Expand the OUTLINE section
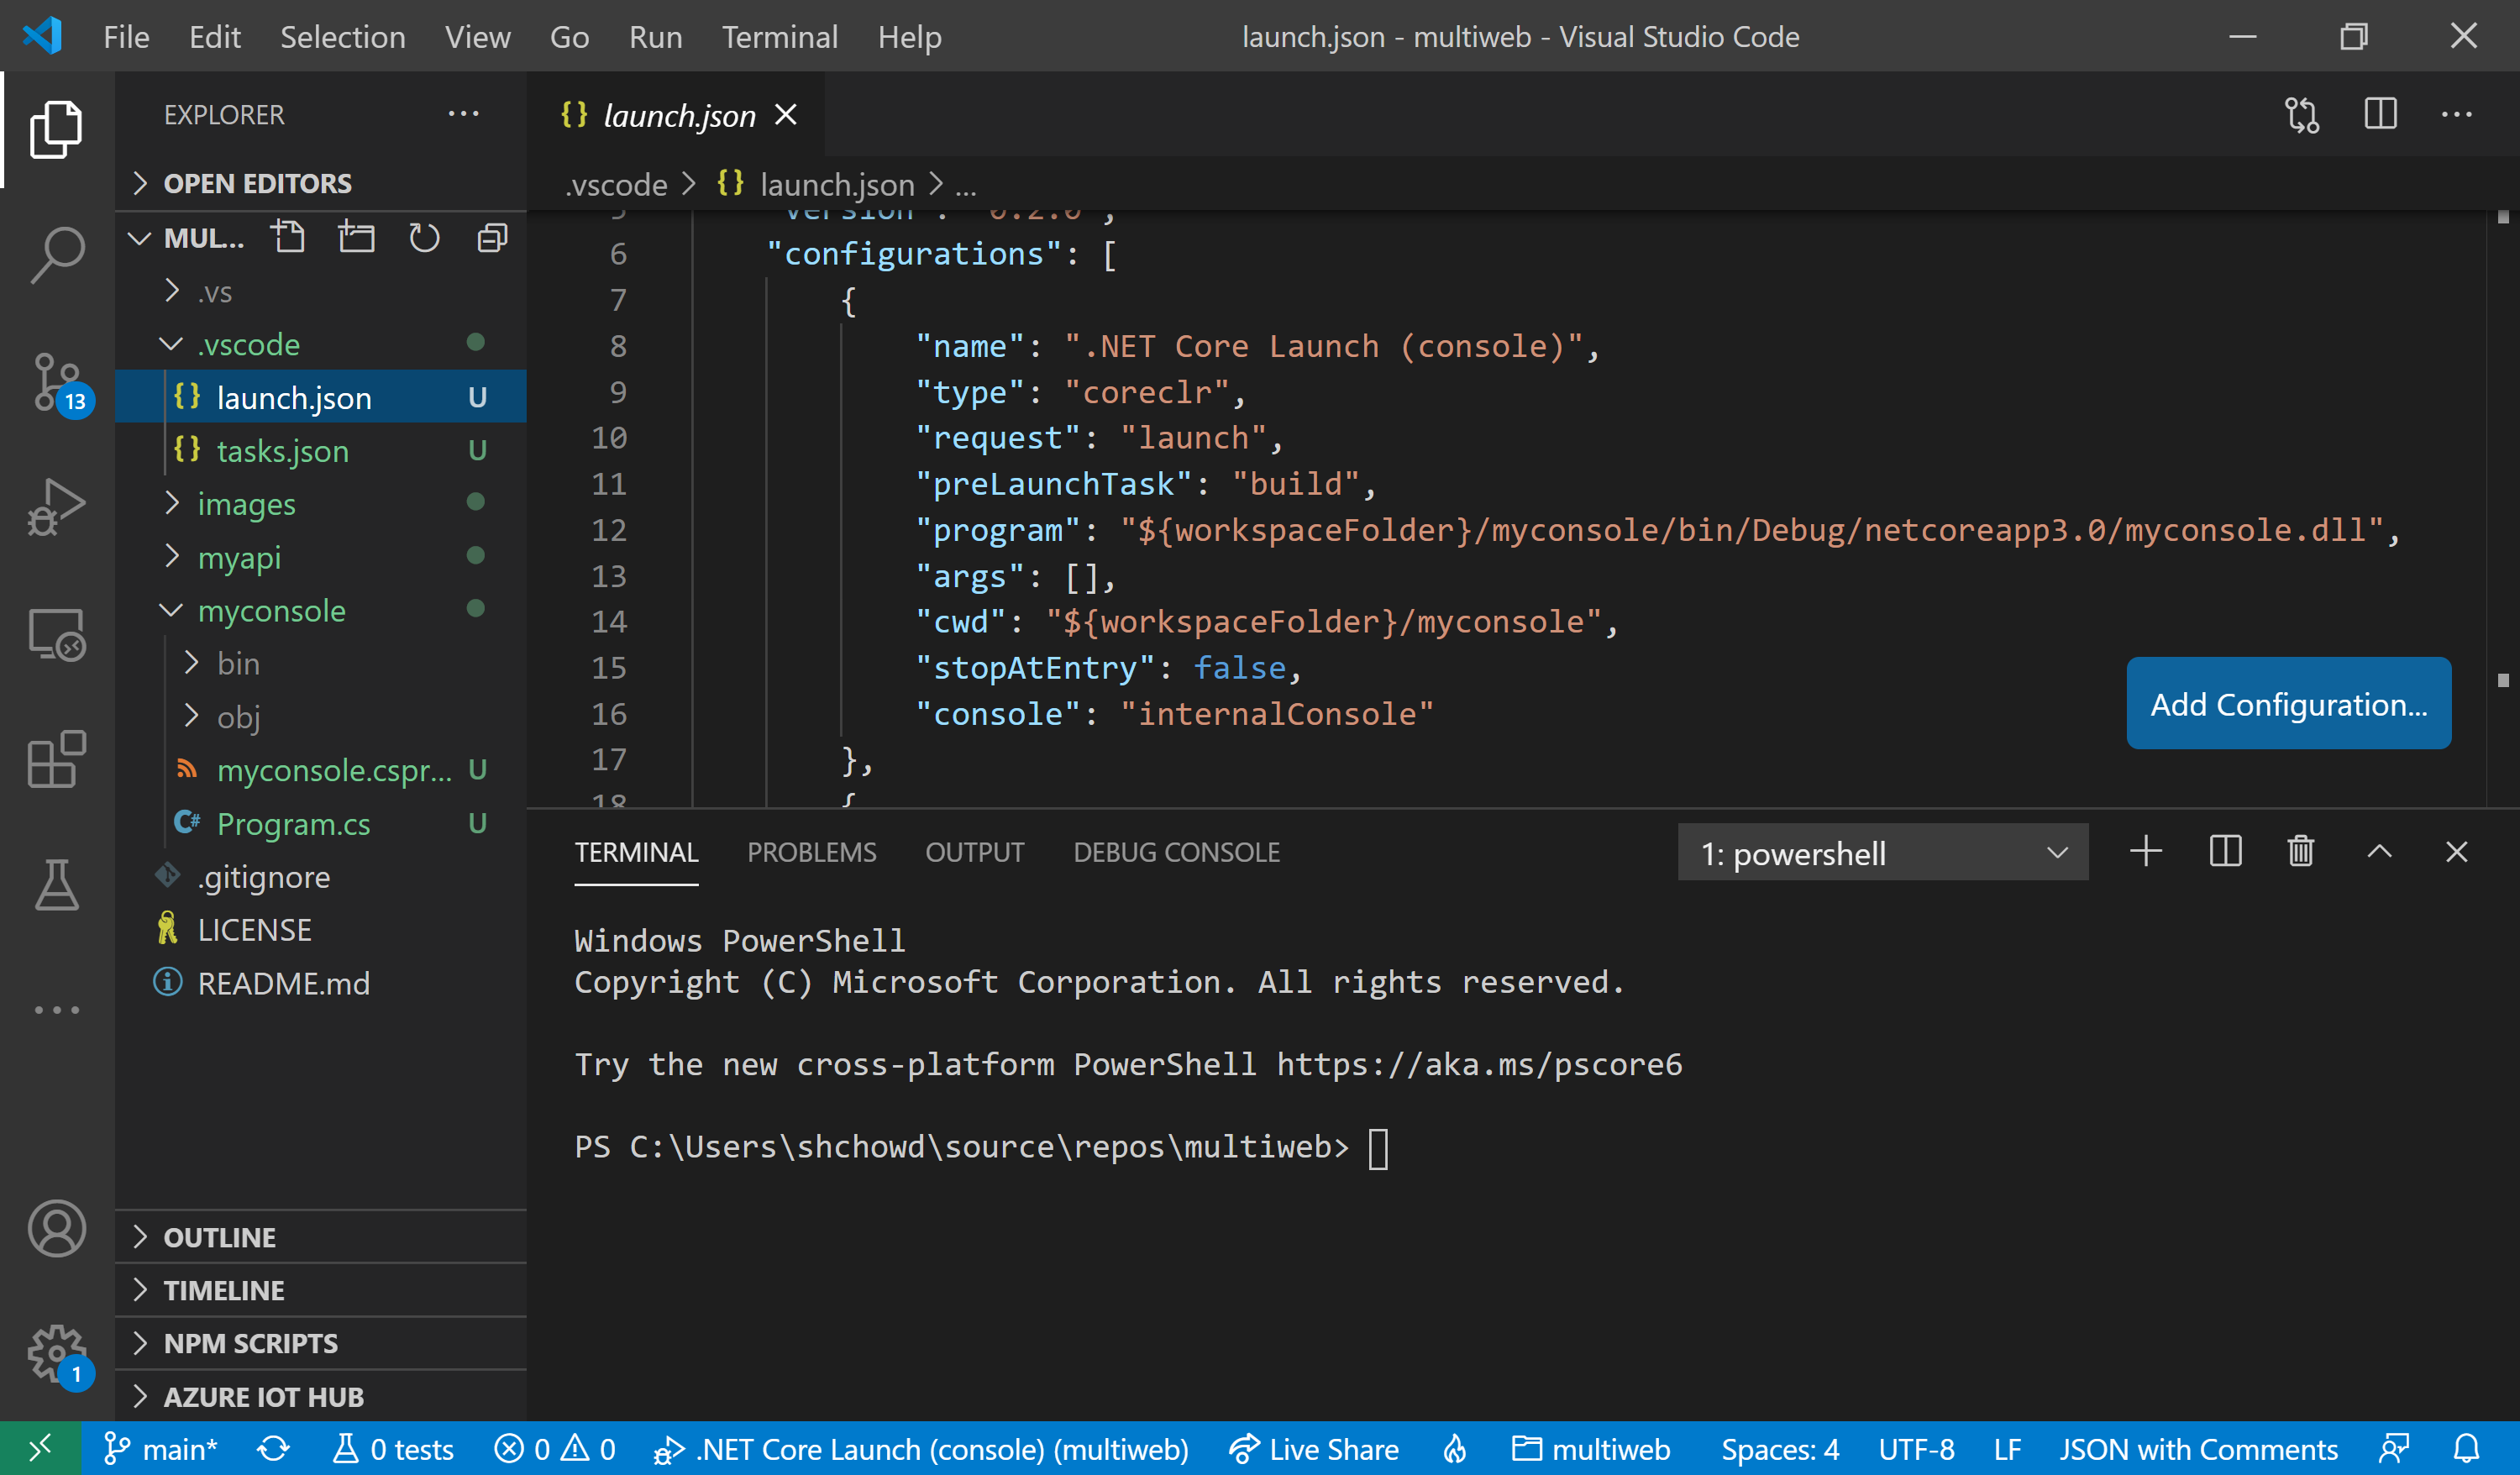2520x1475 pixels. (x=219, y=1237)
